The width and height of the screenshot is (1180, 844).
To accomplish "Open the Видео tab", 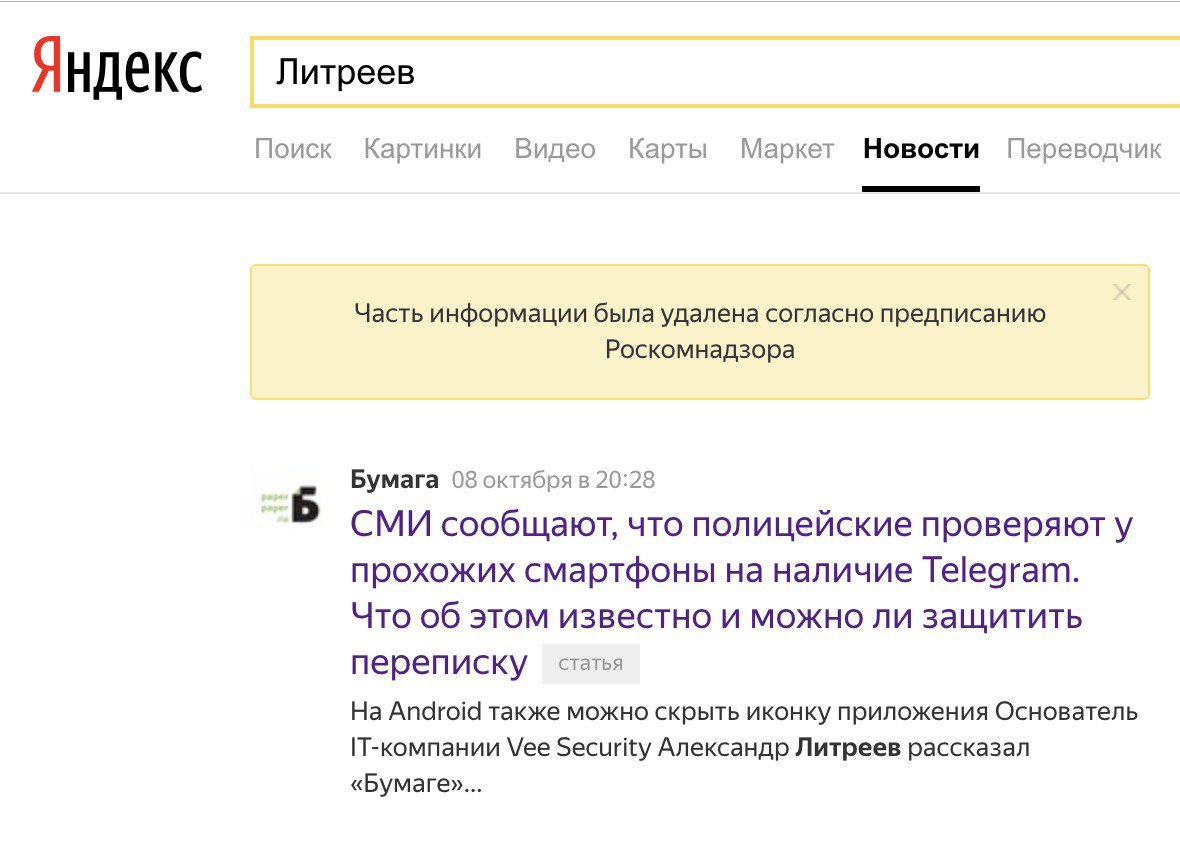I will coord(555,149).
